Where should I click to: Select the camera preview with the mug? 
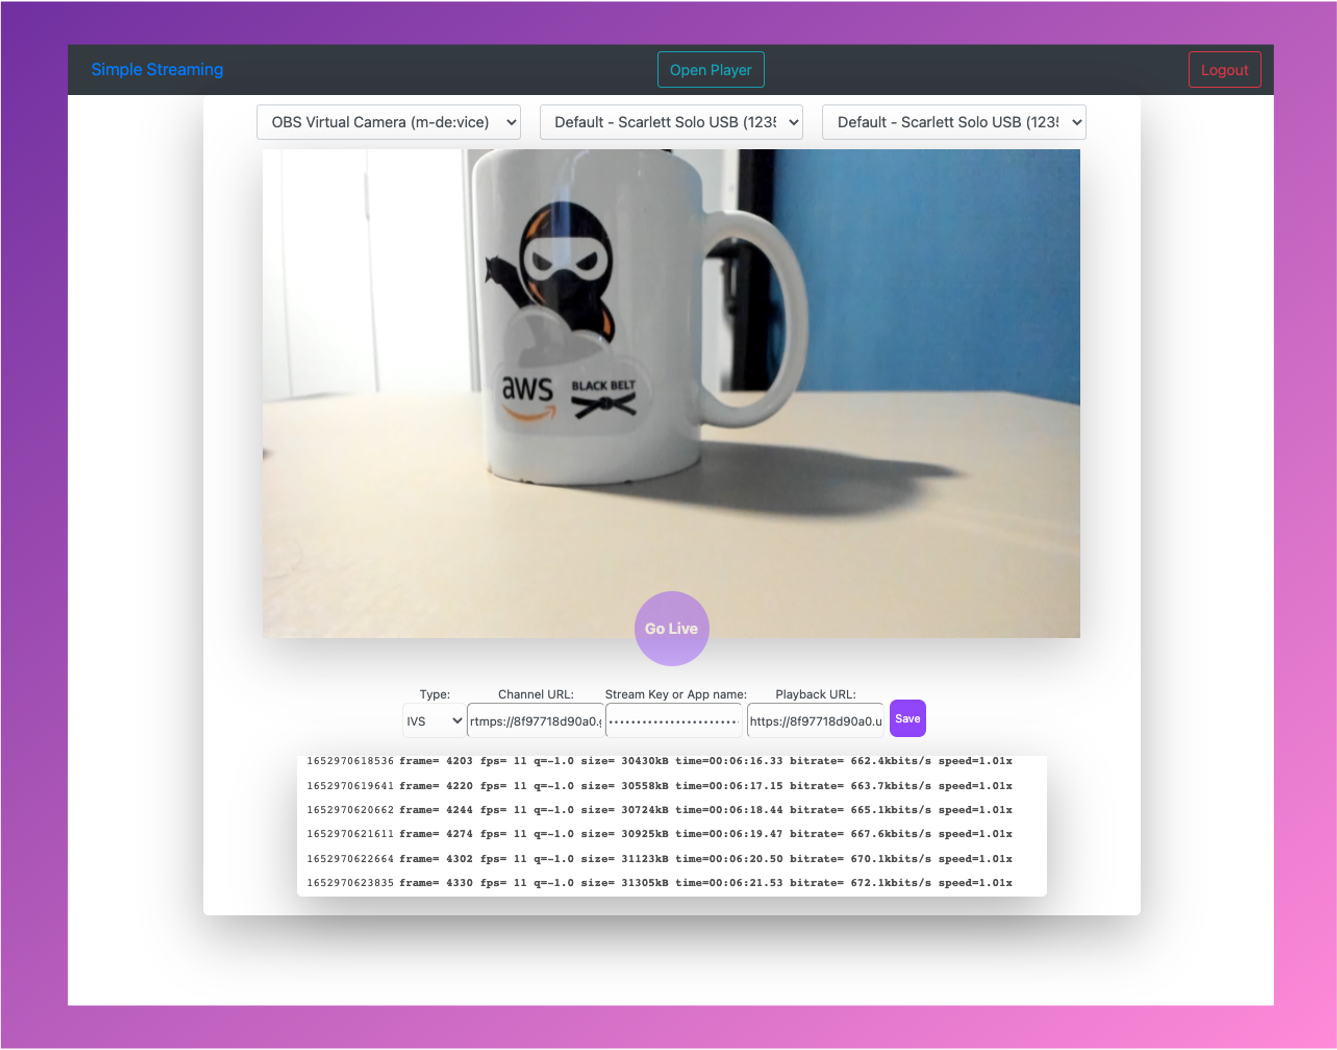click(x=671, y=393)
